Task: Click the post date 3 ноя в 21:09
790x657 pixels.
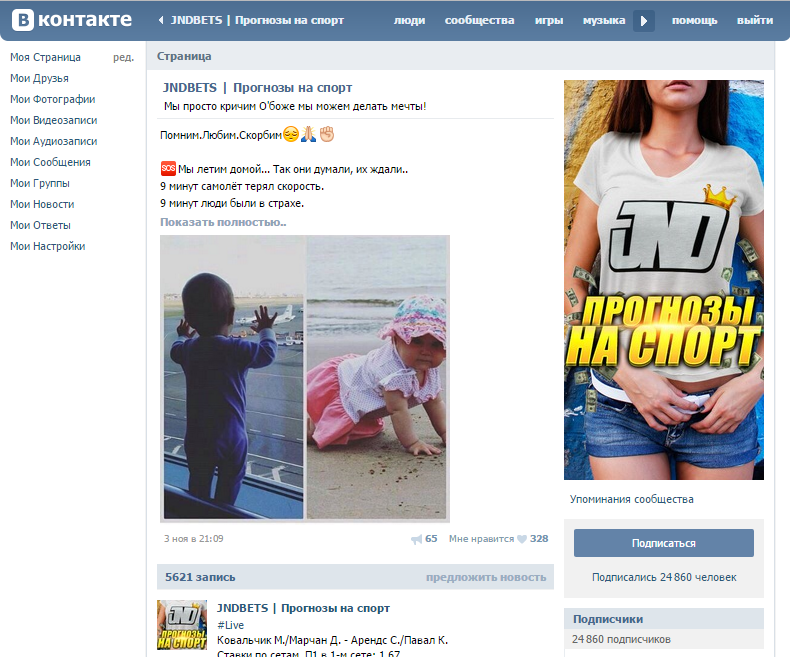Action: point(193,539)
